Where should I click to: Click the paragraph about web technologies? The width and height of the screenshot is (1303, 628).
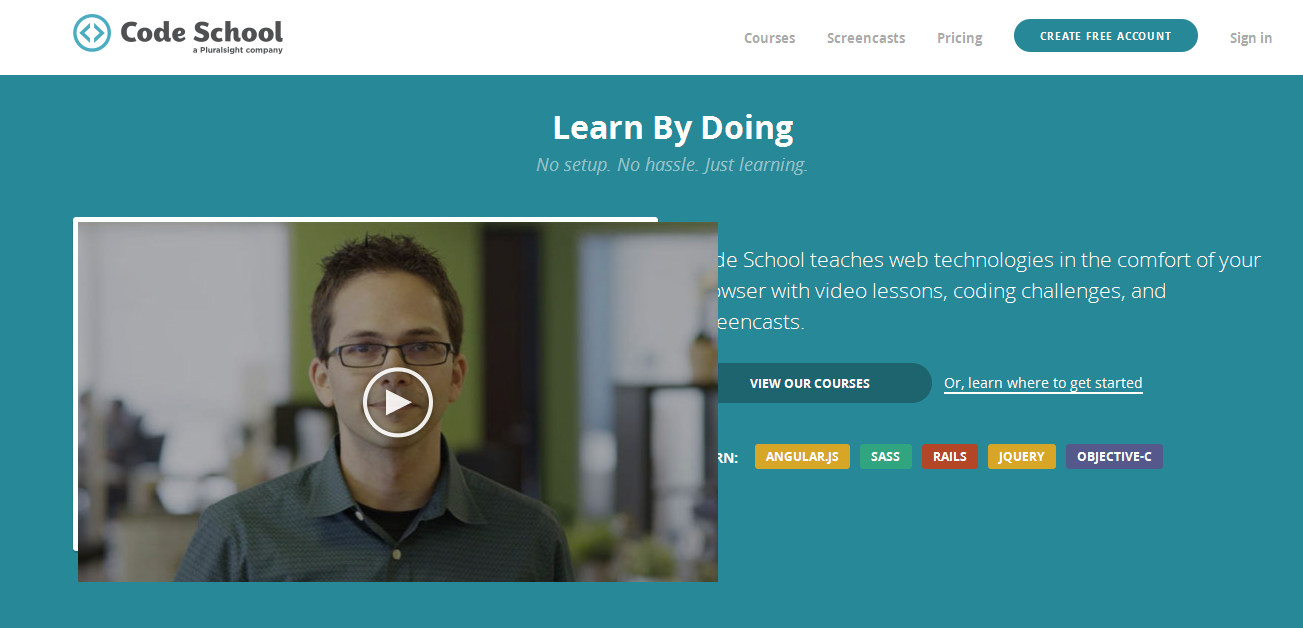point(989,291)
